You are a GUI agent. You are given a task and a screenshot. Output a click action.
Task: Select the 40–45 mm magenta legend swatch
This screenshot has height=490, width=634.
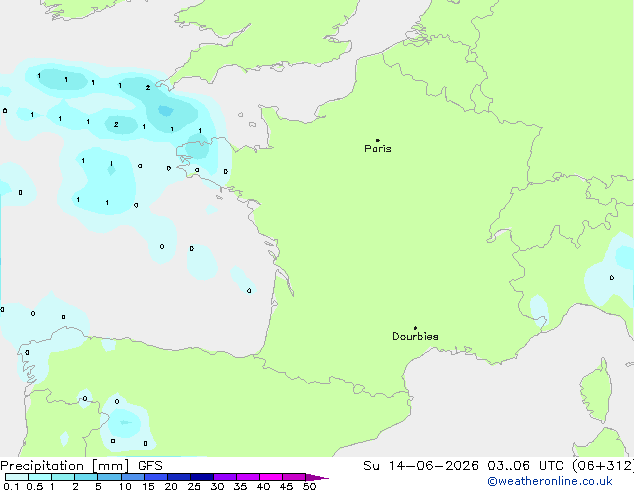coord(271,477)
